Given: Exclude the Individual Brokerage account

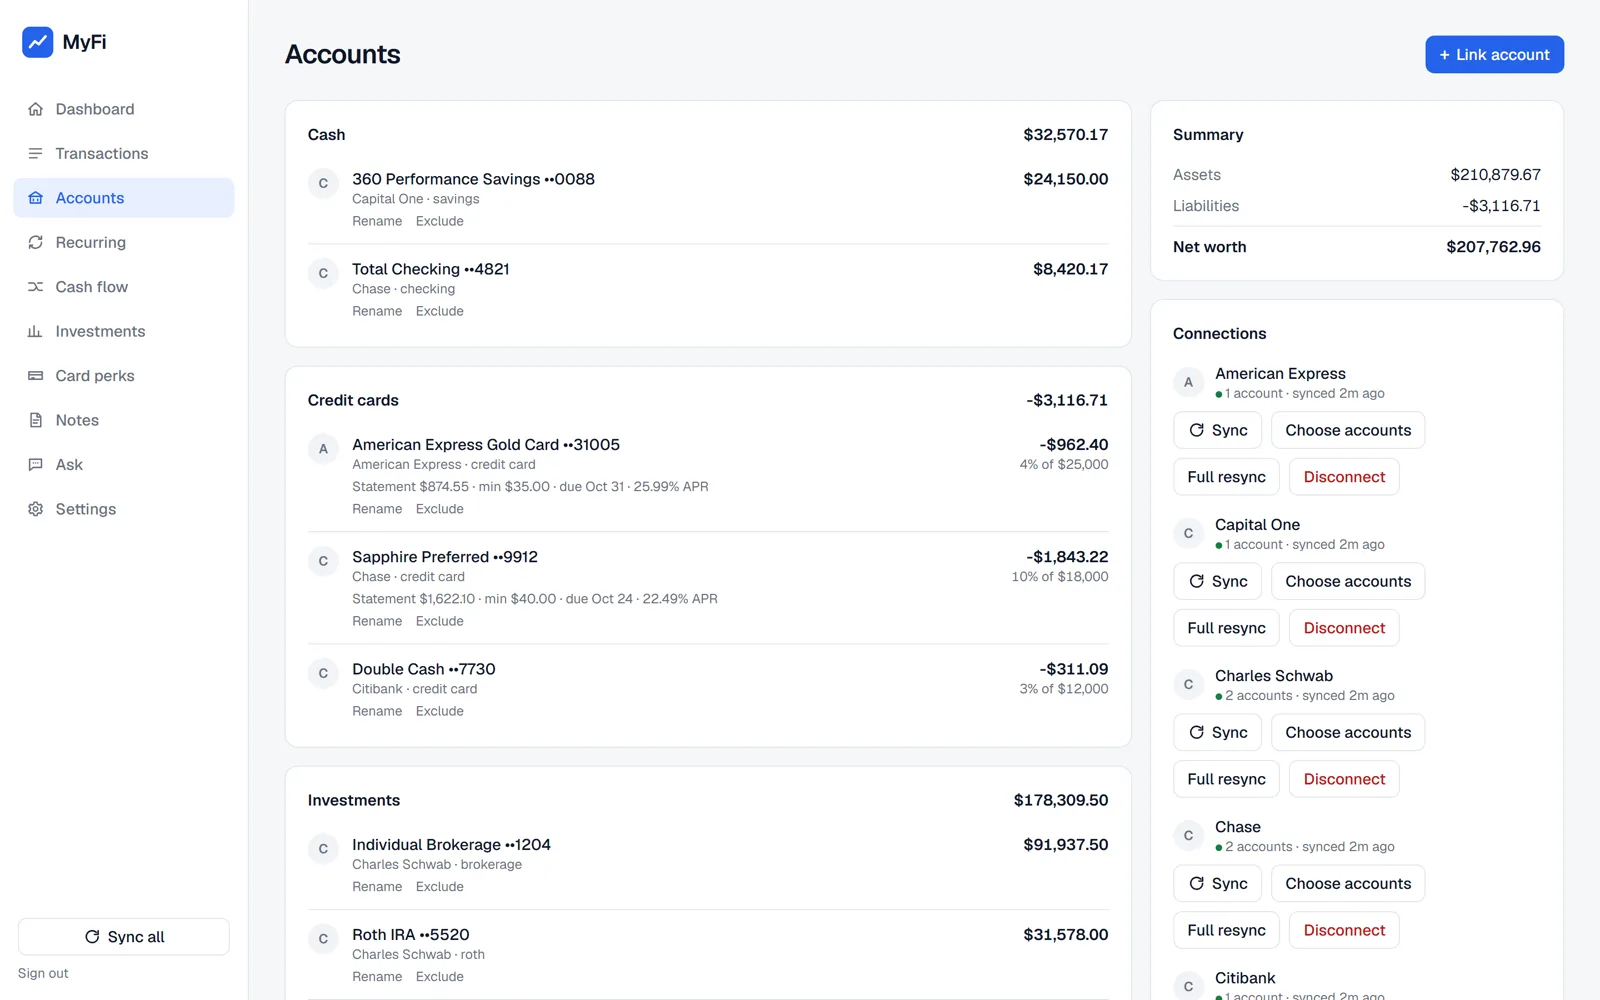Looking at the screenshot, I should coord(440,887).
